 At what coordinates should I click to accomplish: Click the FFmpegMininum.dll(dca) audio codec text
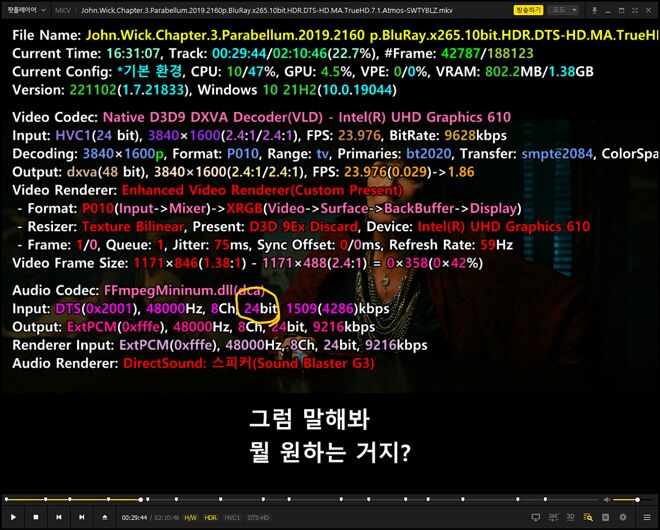tap(184, 290)
